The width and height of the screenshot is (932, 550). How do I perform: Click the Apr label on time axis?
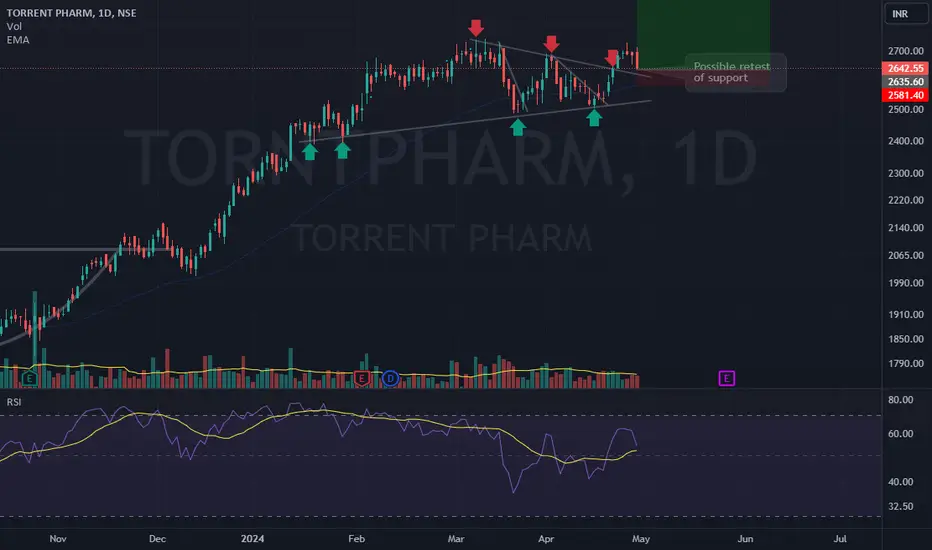coord(546,539)
